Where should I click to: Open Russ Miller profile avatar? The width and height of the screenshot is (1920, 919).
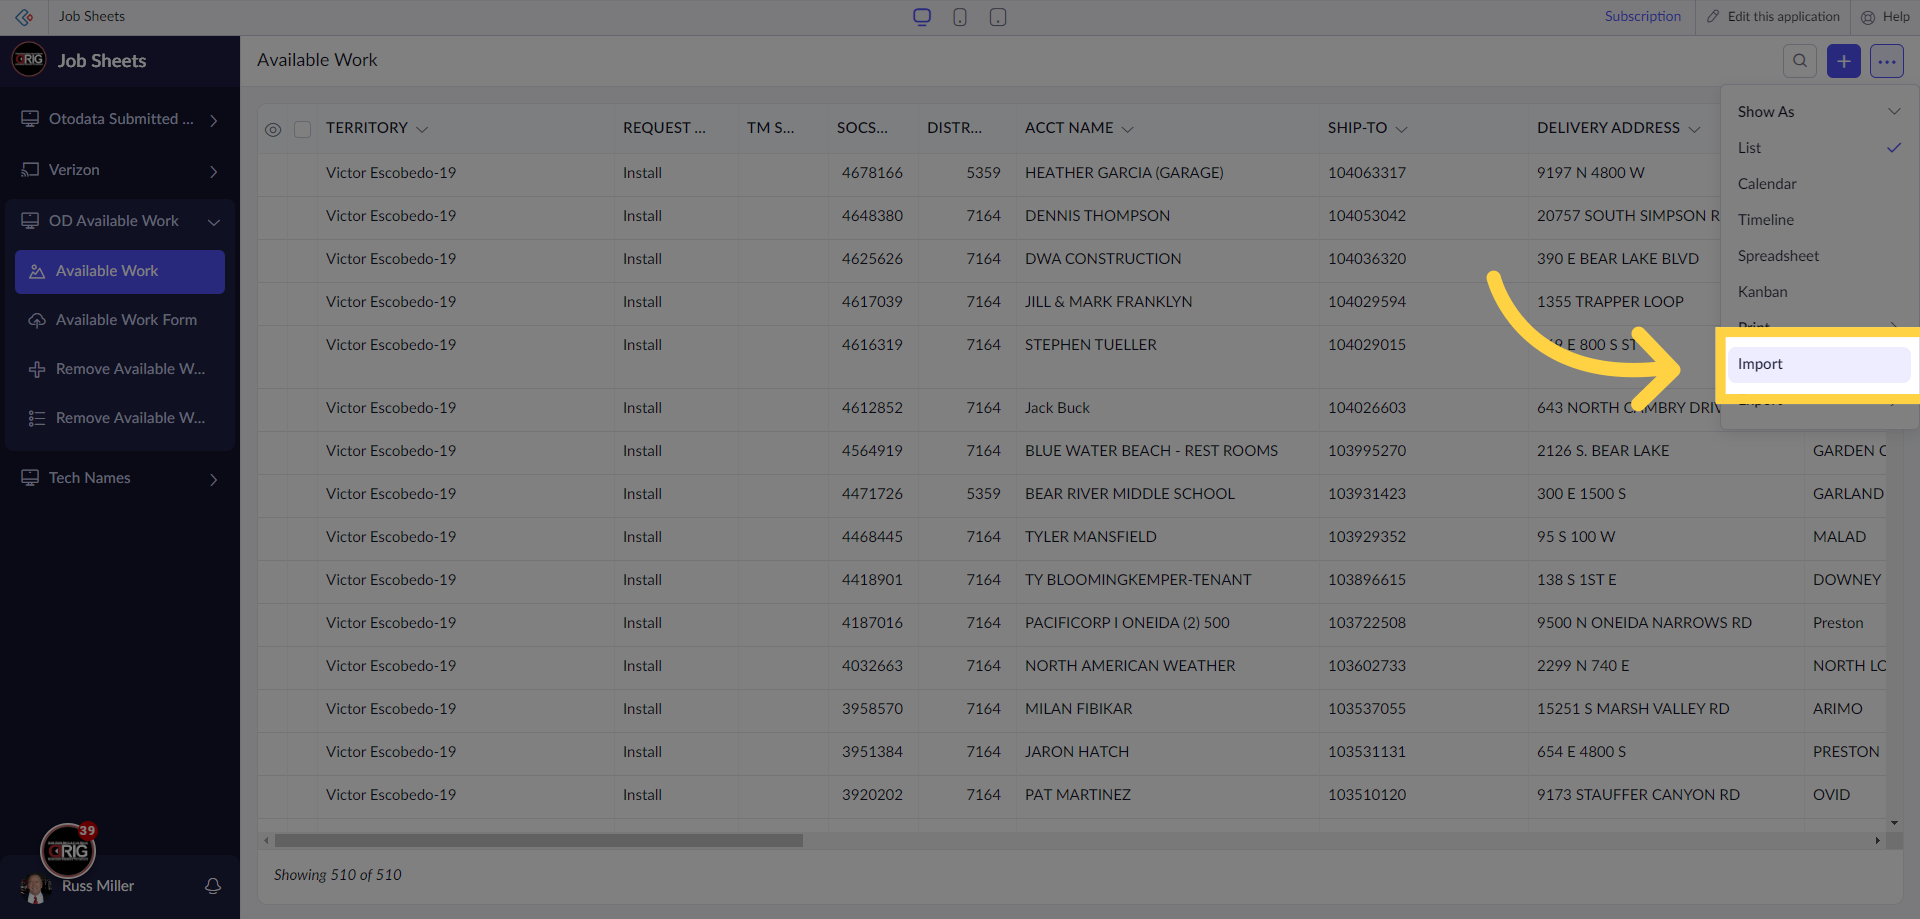coord(34,887)
